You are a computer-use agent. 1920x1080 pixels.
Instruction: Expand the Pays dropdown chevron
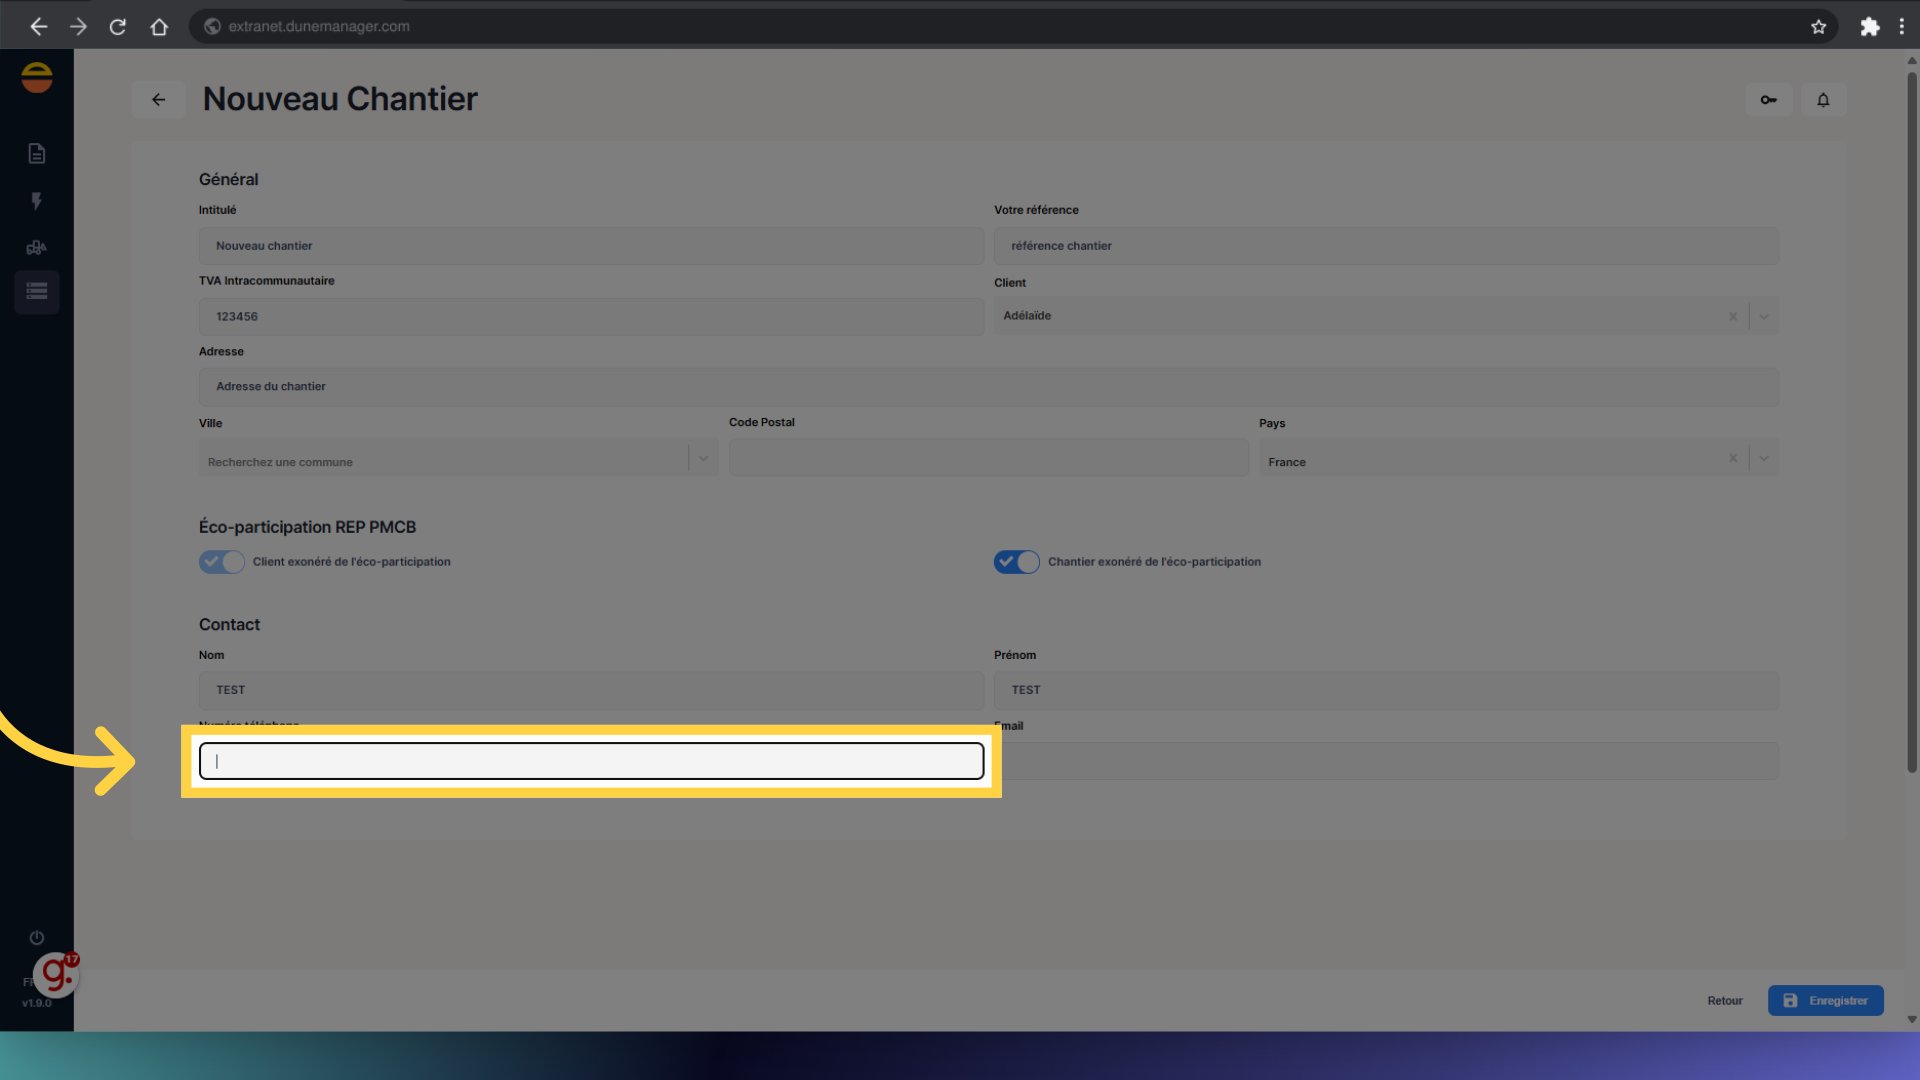coord(1764,459)
